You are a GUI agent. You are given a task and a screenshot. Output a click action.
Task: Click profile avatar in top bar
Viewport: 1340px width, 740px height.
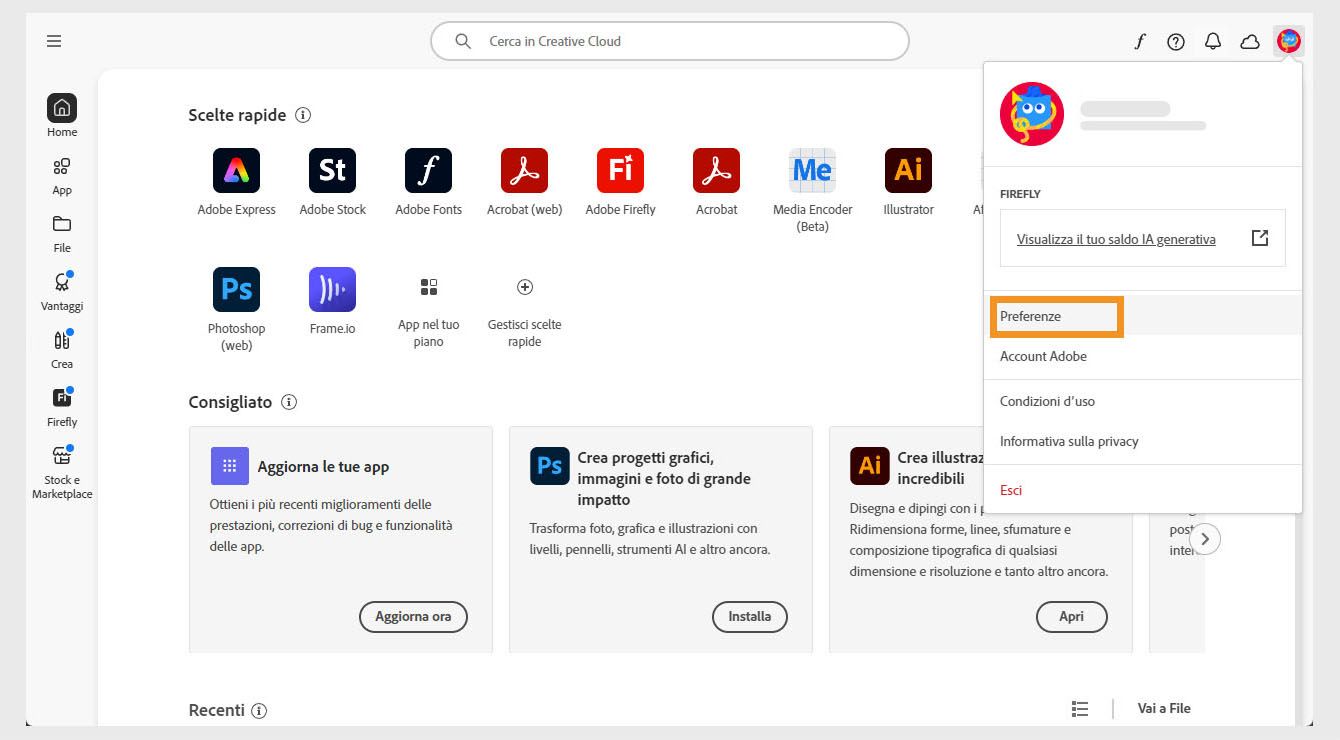pyautogui.click(x=1289, y=41)
